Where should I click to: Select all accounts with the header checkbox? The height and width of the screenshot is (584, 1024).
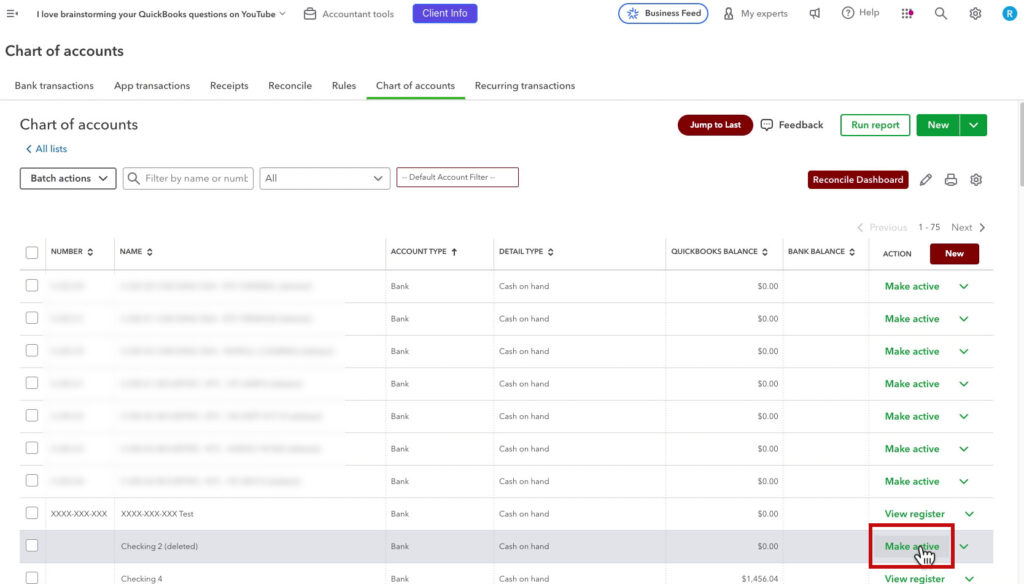pyautogui.click(x=31, y=252)
